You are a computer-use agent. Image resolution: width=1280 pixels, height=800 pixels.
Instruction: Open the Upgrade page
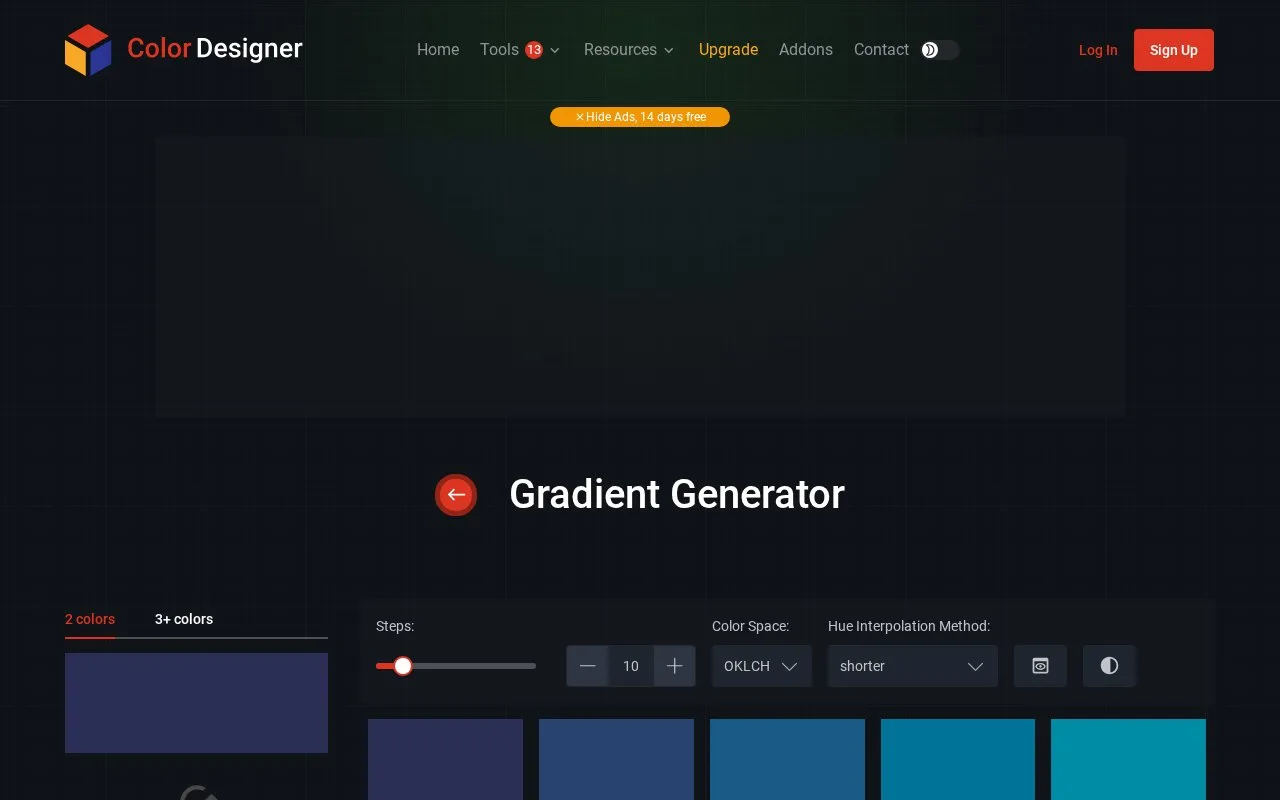pos(728,50)
